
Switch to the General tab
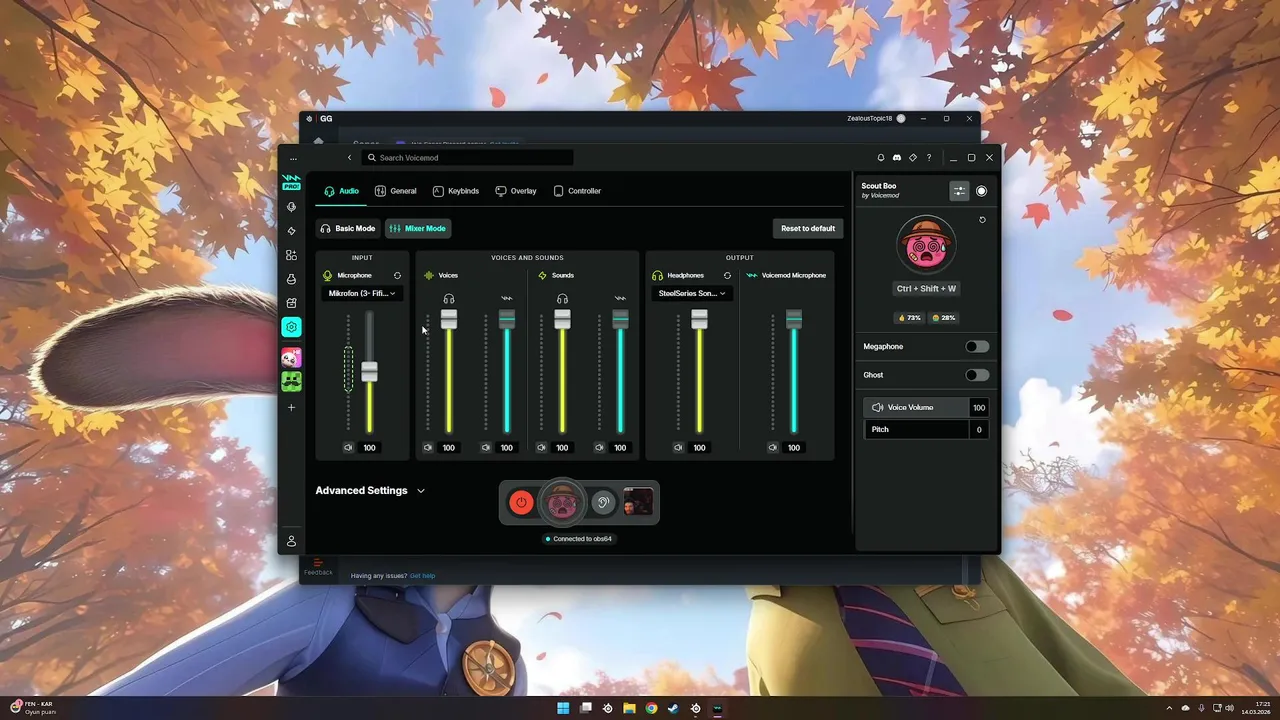click(396, 191)
